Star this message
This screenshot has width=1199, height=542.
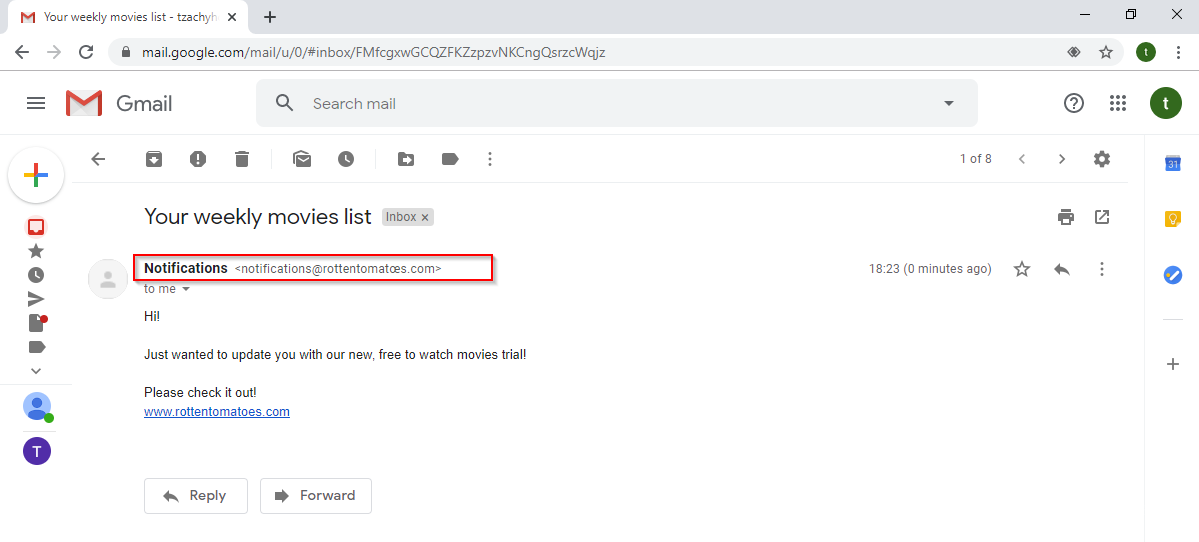coord(1022,269)
